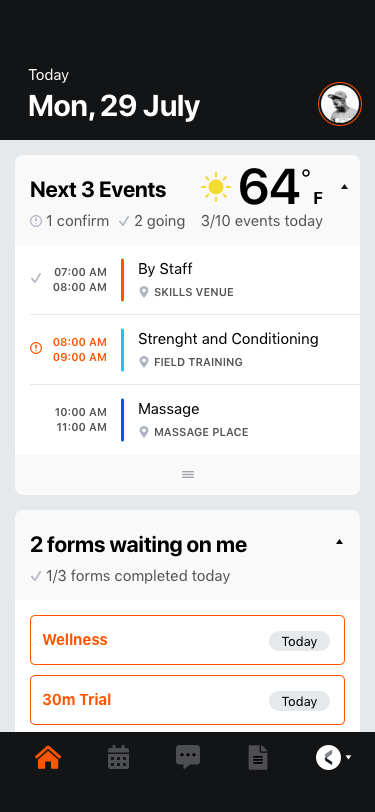Click the events list grab handle
The width and height of the screenshot is (375, 812).
point(188,474)
